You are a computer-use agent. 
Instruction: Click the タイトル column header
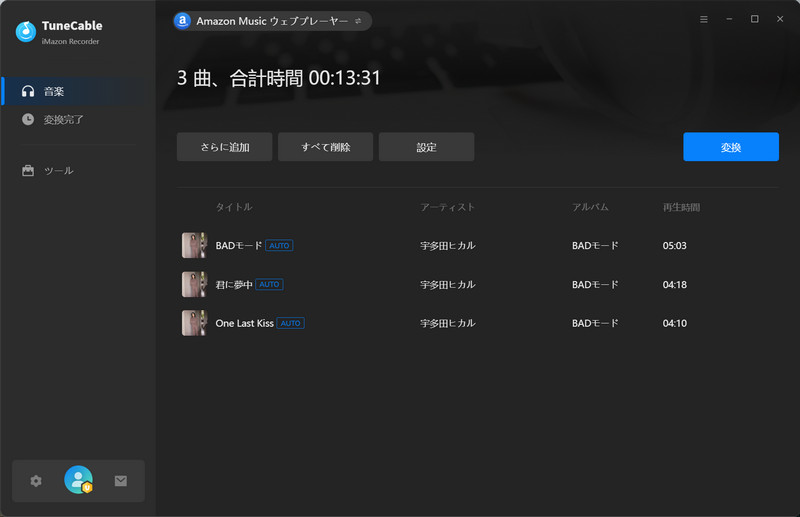(234, 207)
